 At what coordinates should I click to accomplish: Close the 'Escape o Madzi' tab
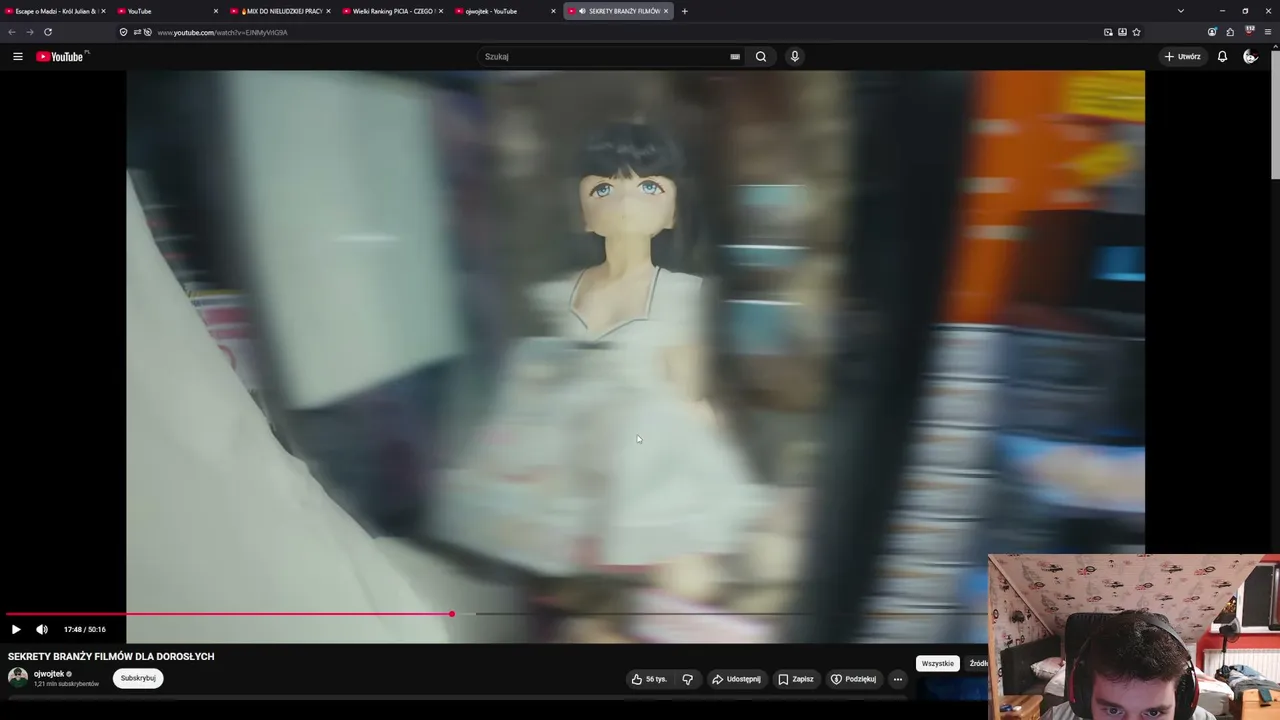[x=103, y=11]
